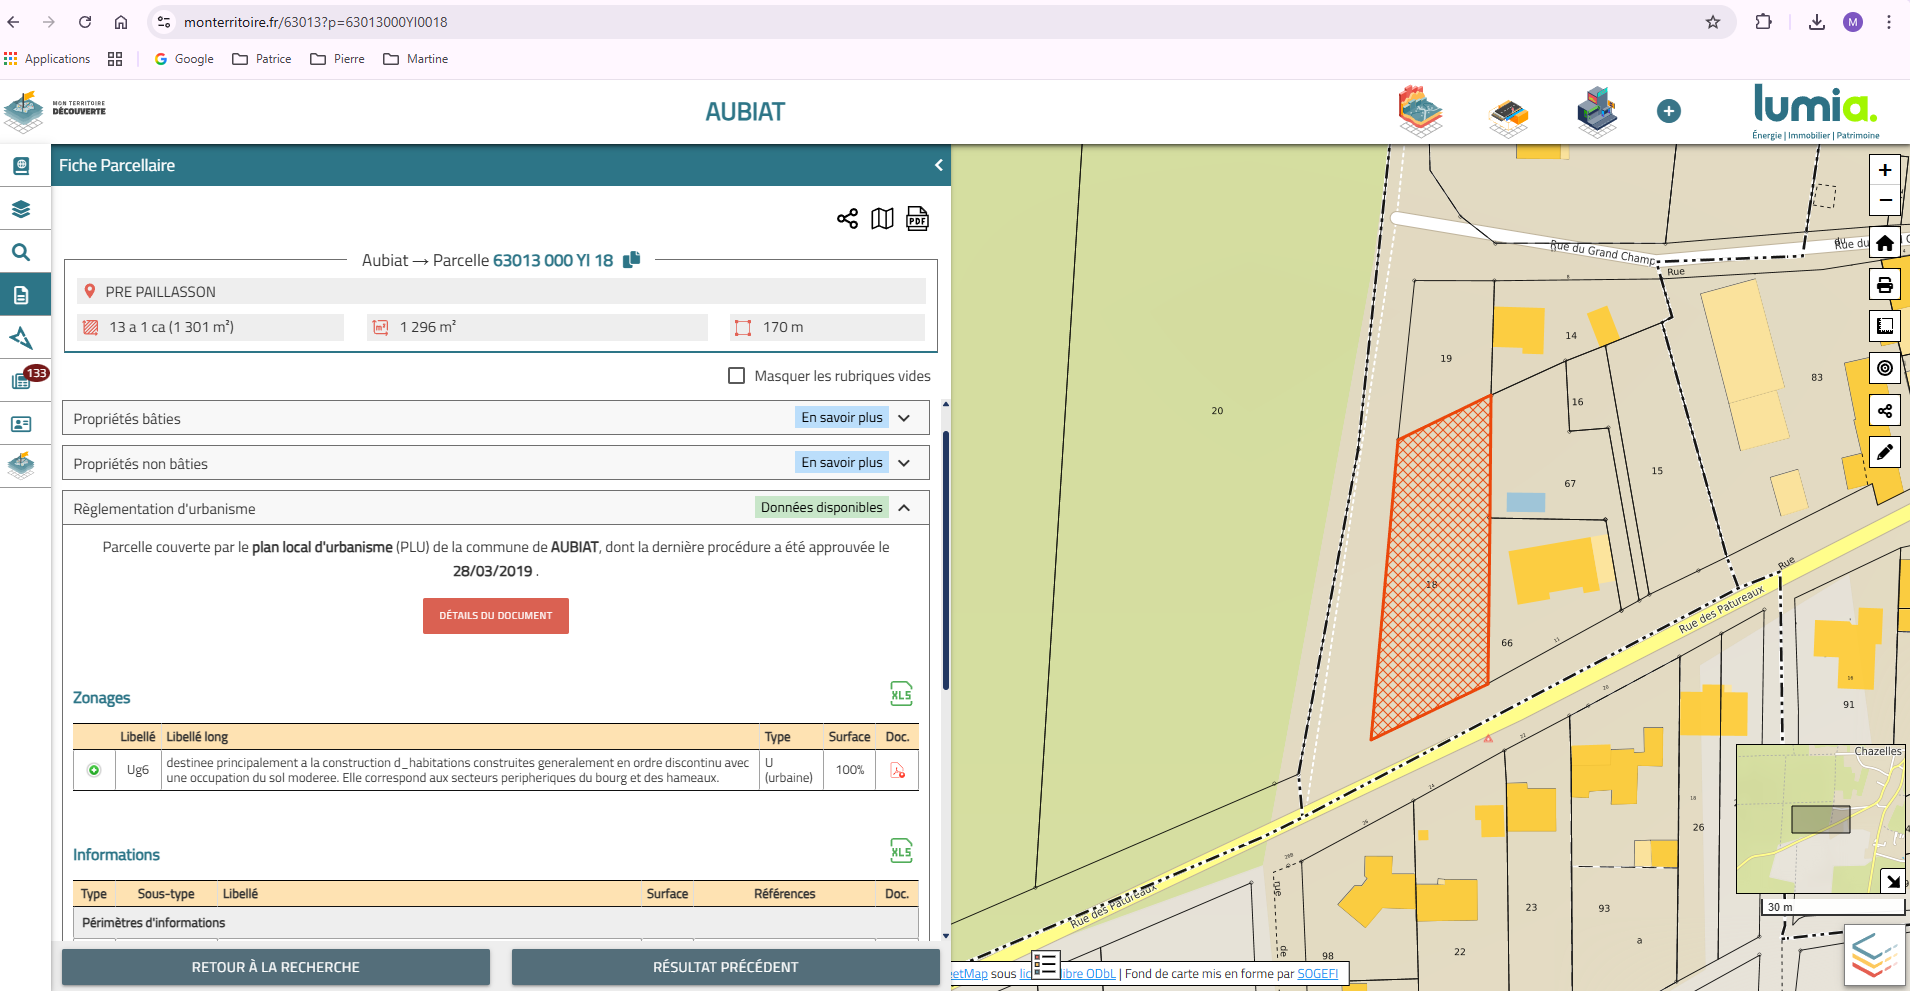Click the map print icon

point(1885,285)
